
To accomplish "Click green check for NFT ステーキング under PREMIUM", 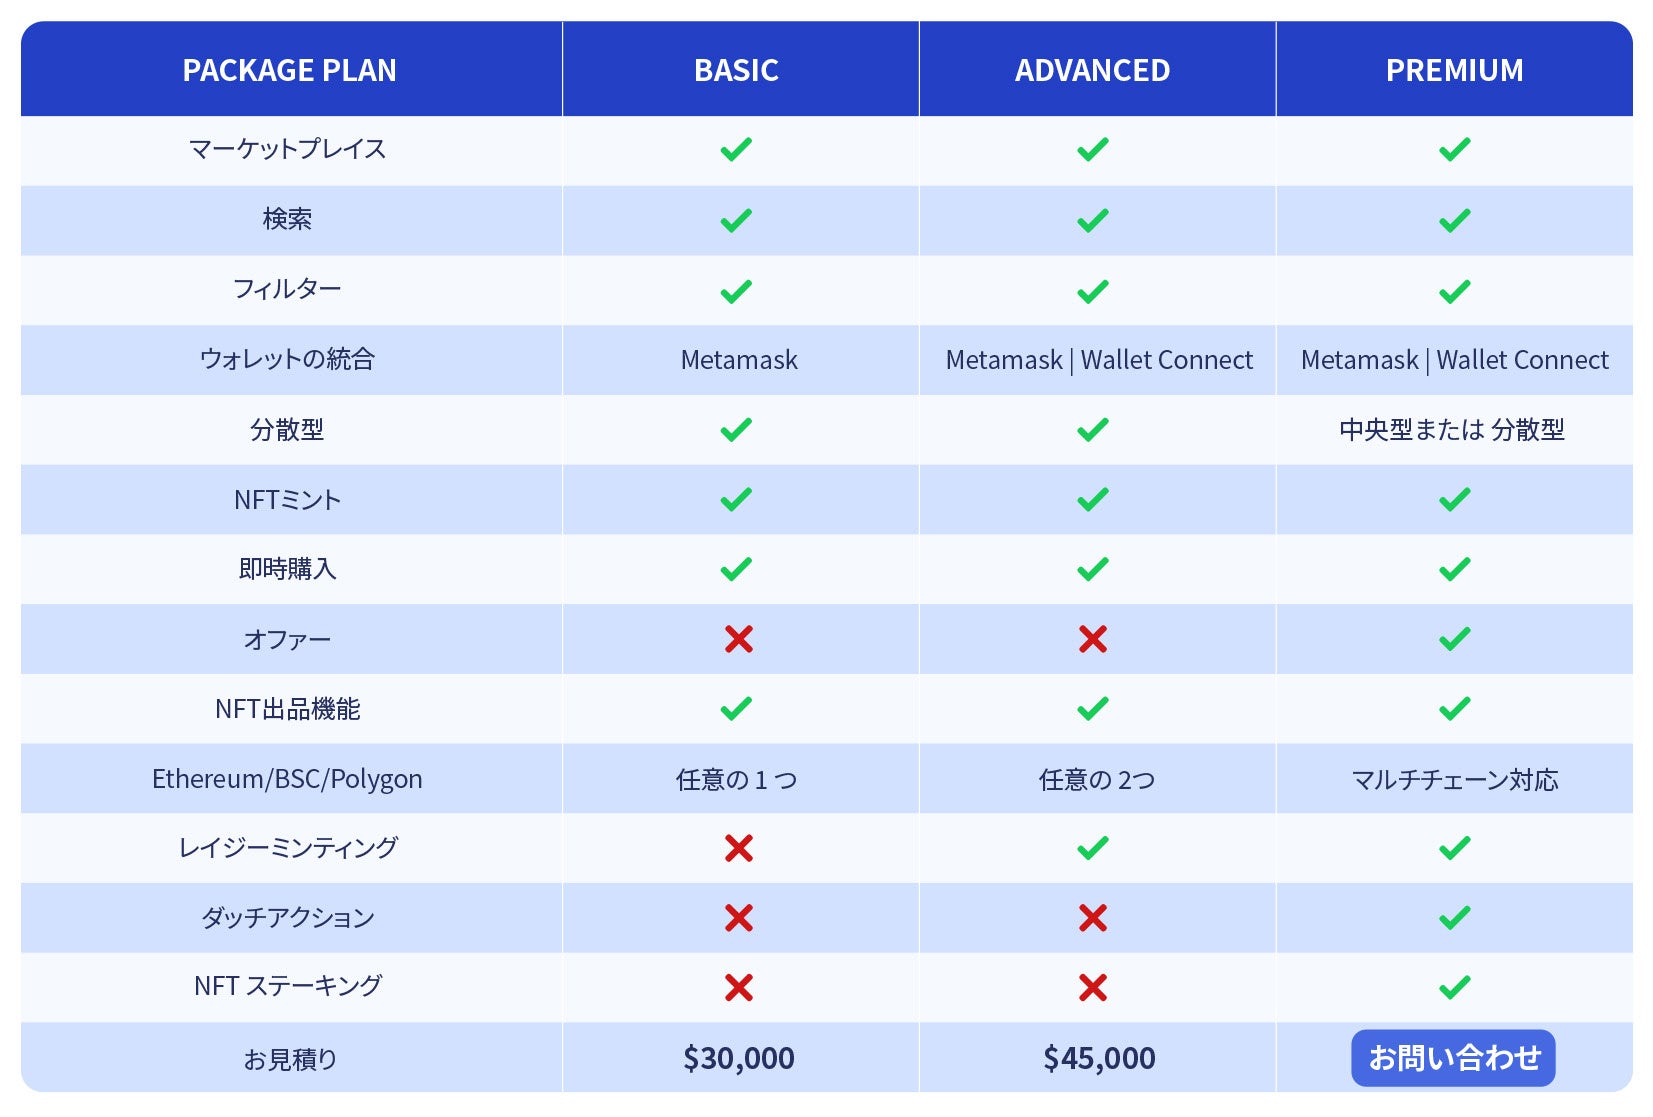I will pyautogui.click(x=1454, y=988).
